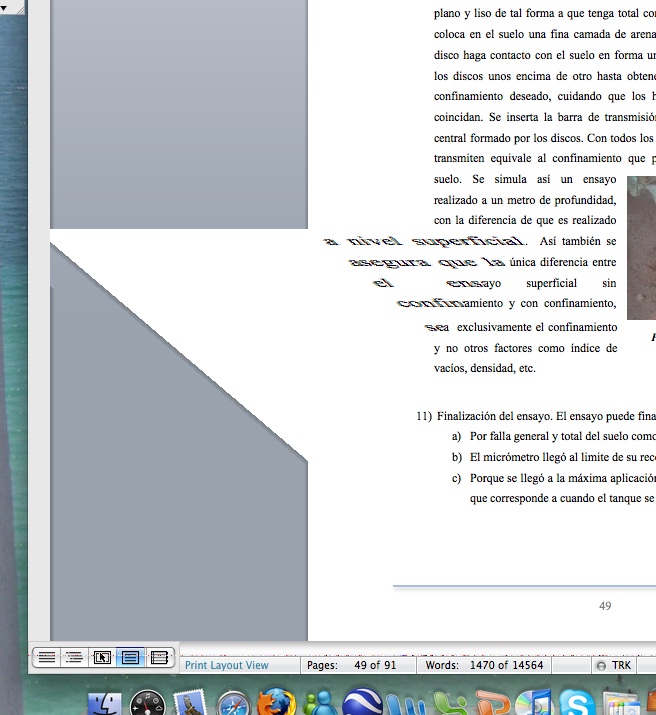656x715 pixels.
Task: Click the Words 1470 of 14564 counter
Action: (484, 665)
